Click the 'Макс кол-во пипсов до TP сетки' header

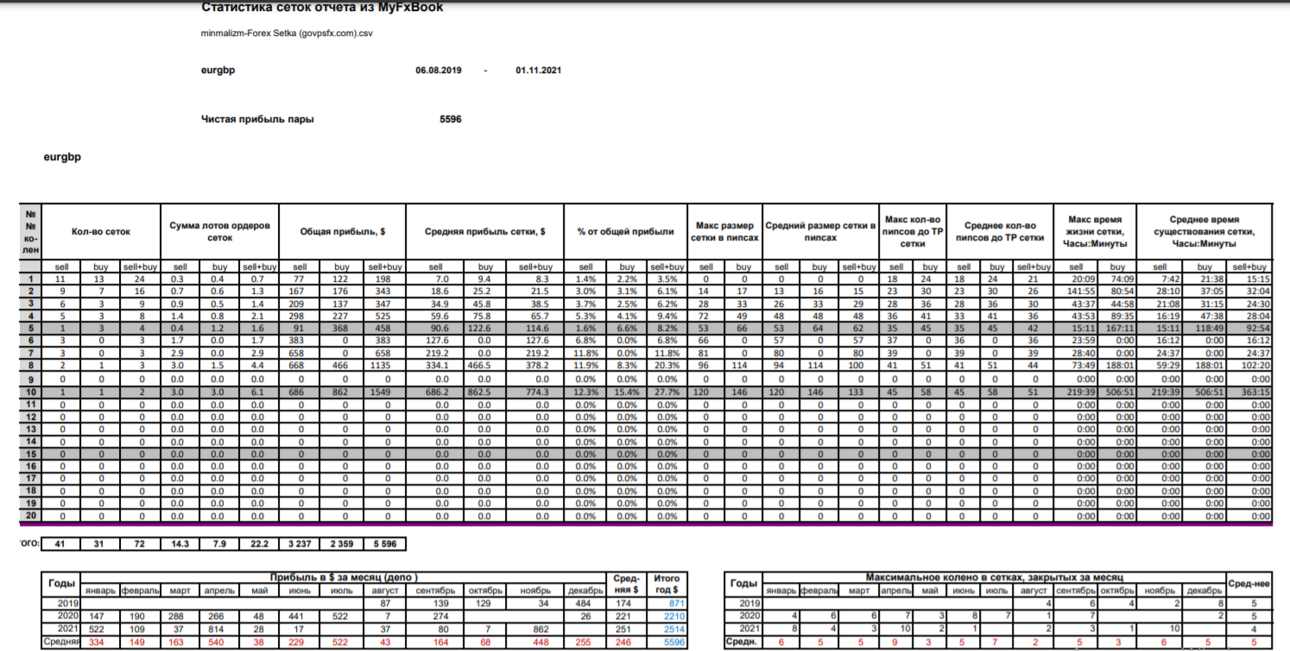click(x=912, y=231)
